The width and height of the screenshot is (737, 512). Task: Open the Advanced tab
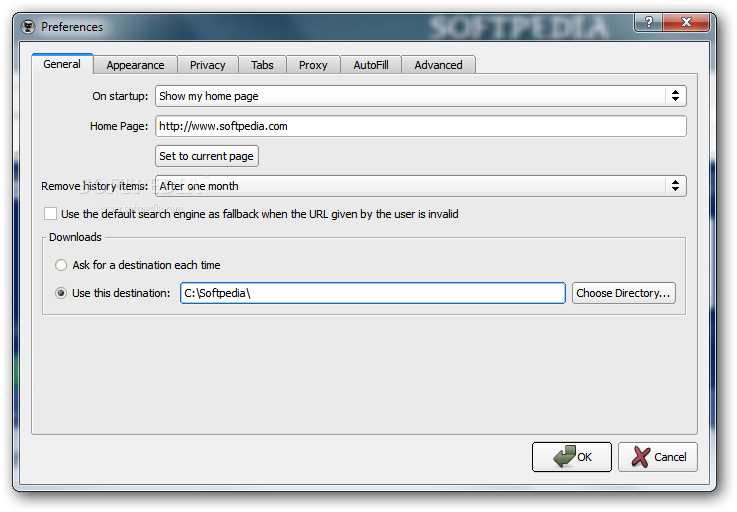coord(439,65)
